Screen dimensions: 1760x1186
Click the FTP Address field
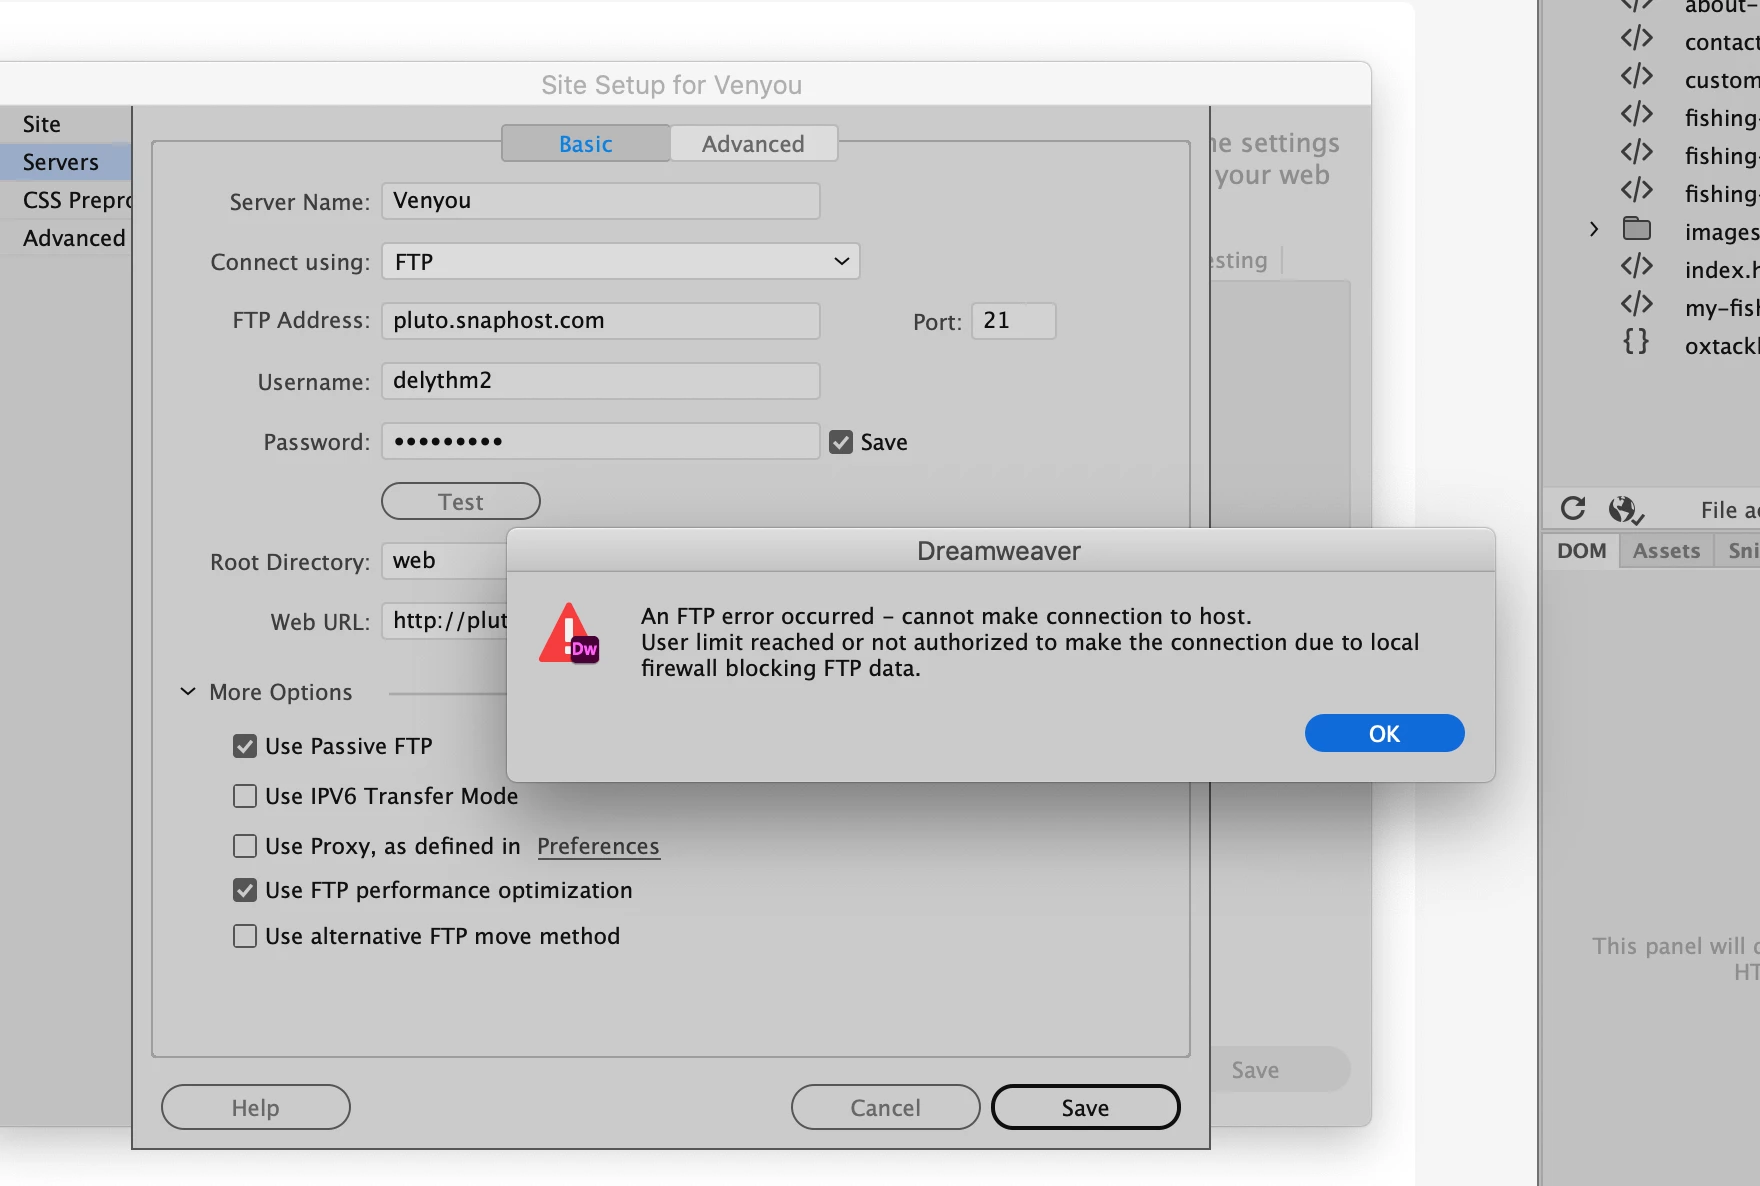(600, 321)
